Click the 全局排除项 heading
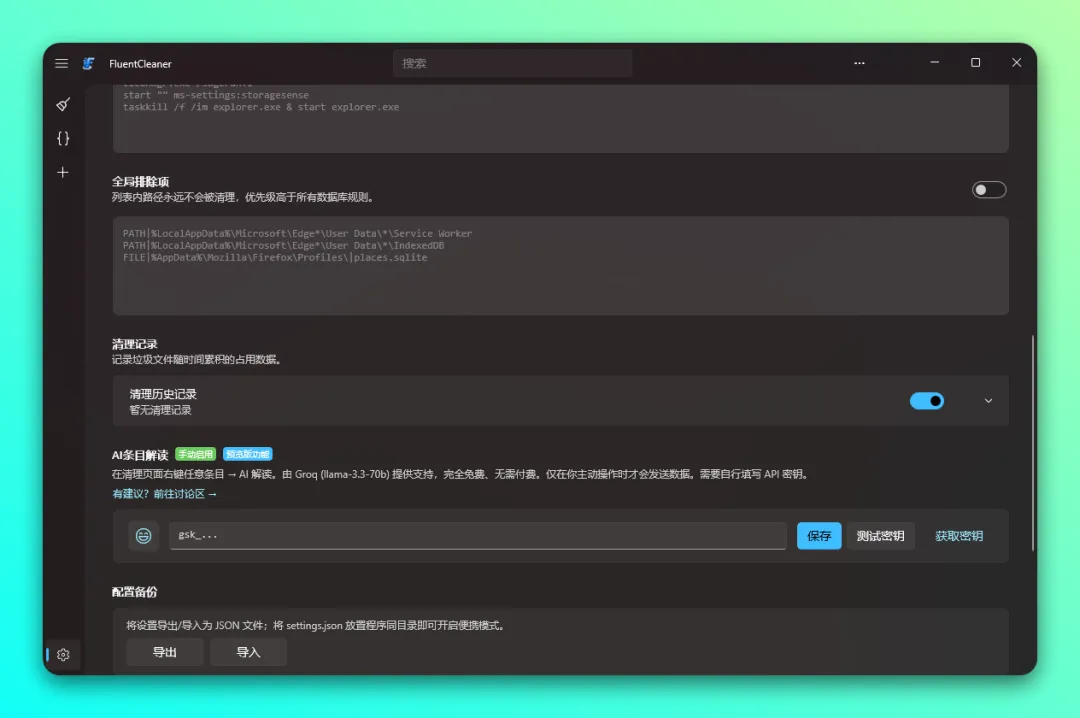The image size is (1080, 718). [141, 181]
